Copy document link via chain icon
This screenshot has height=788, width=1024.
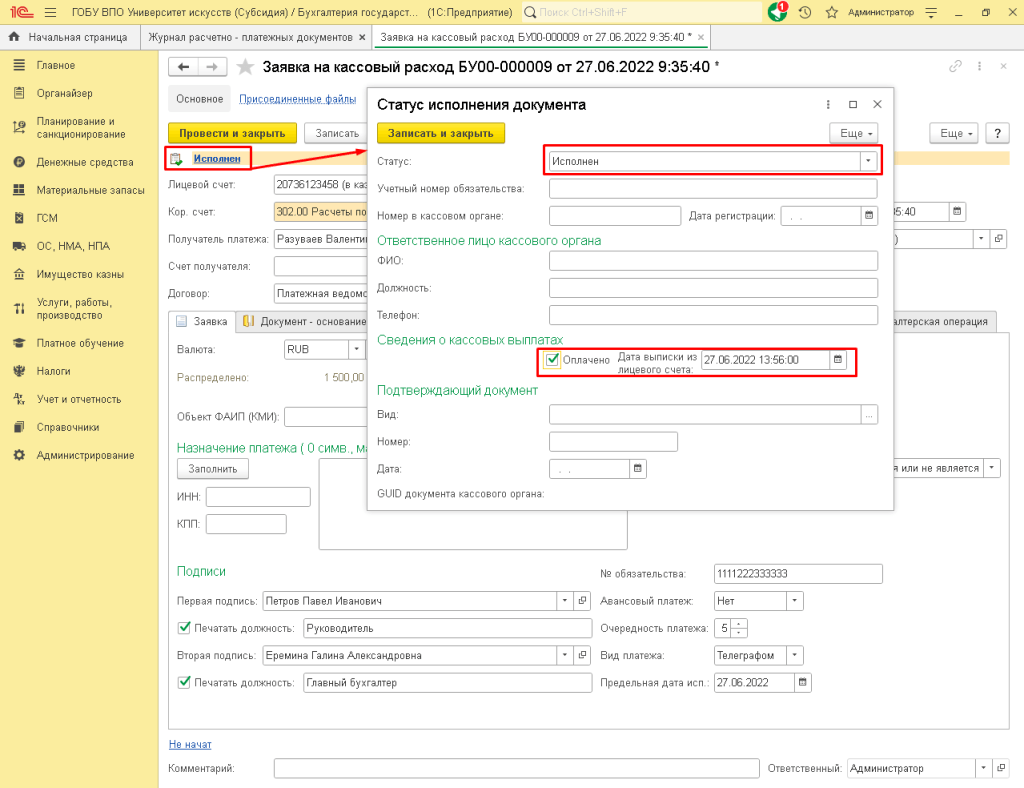[x=955, y=66]
